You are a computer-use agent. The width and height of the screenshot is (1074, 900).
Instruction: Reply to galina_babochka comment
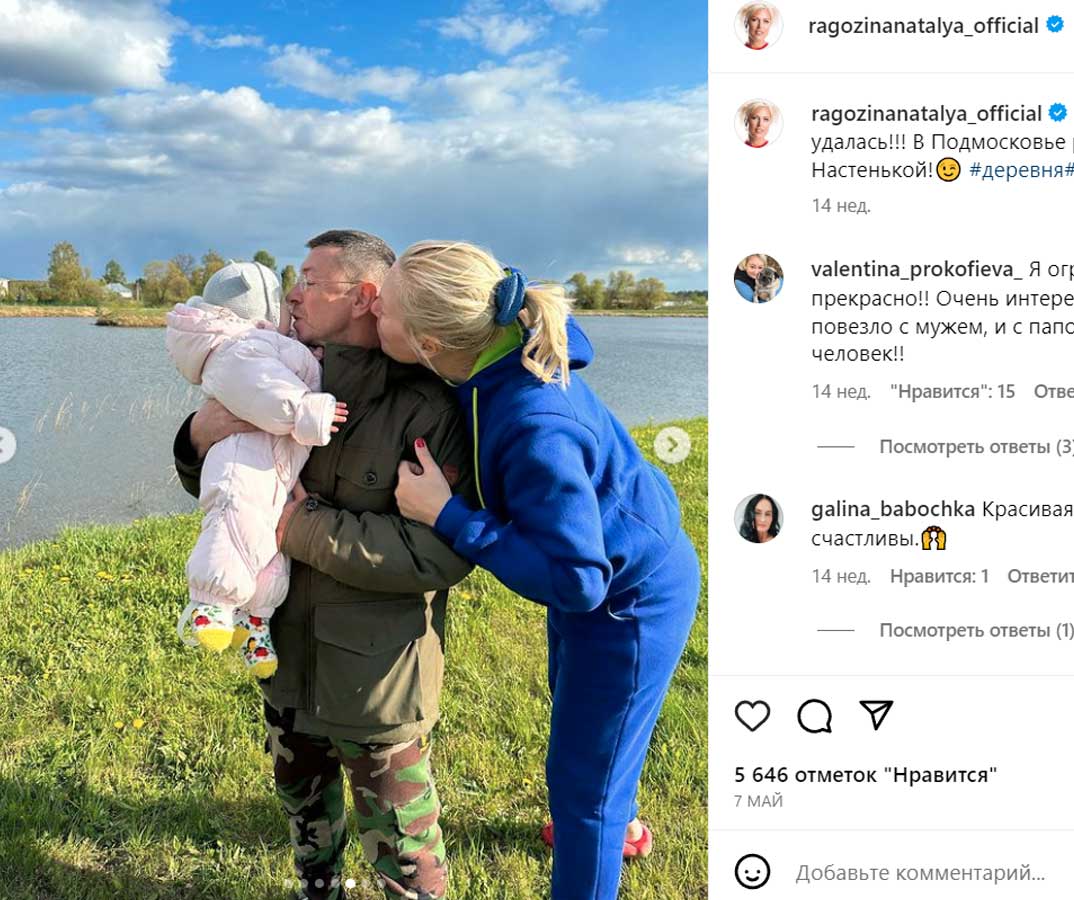[x=1039, y=577]
